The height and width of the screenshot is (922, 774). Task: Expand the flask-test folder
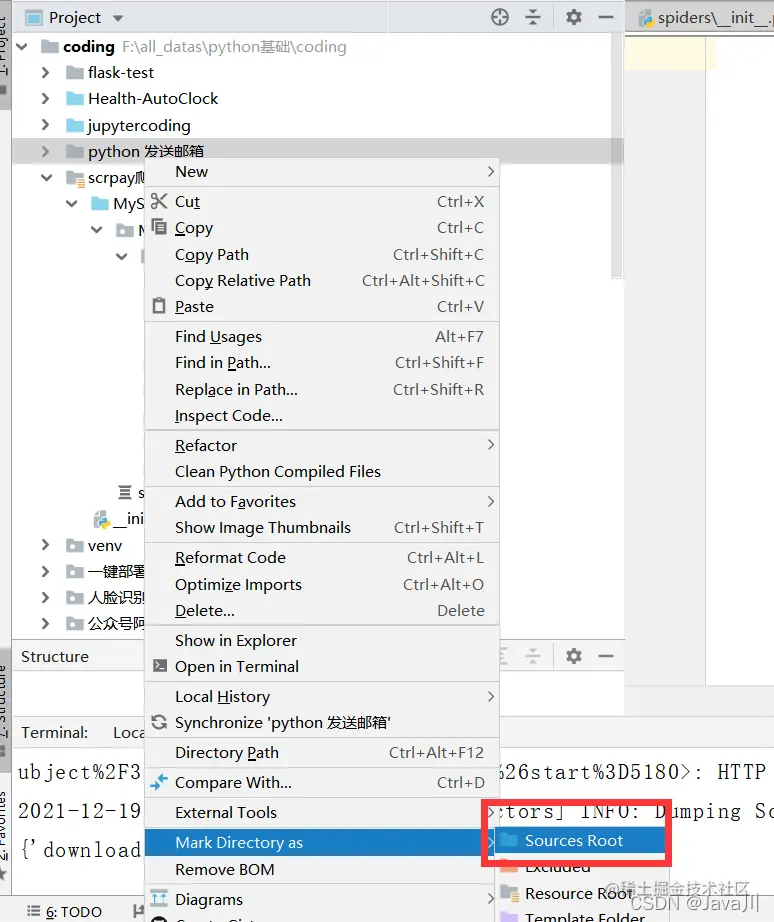[x=45, y=72]
